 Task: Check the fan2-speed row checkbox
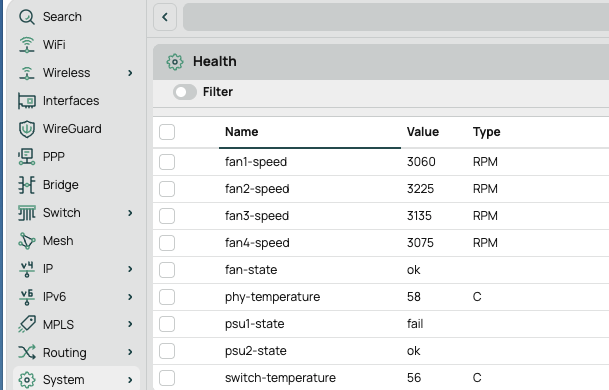click(167, 189)
